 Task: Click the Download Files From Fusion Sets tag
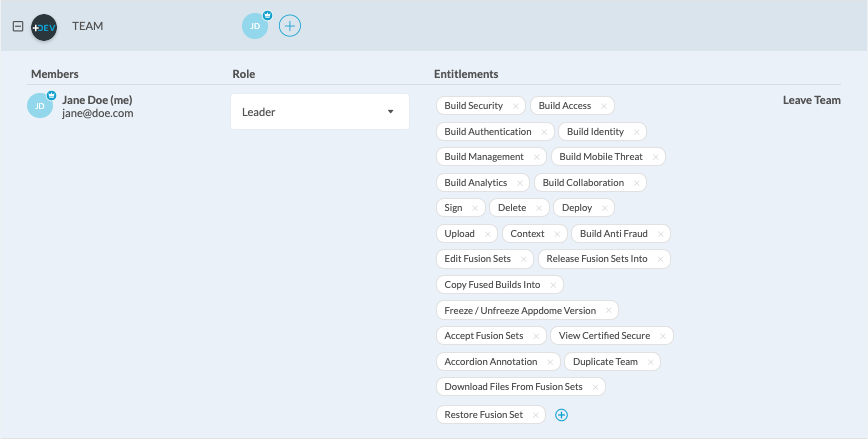[513, 387]
